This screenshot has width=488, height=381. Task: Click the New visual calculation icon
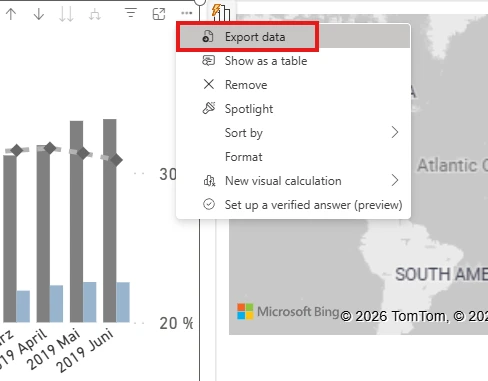209,181
